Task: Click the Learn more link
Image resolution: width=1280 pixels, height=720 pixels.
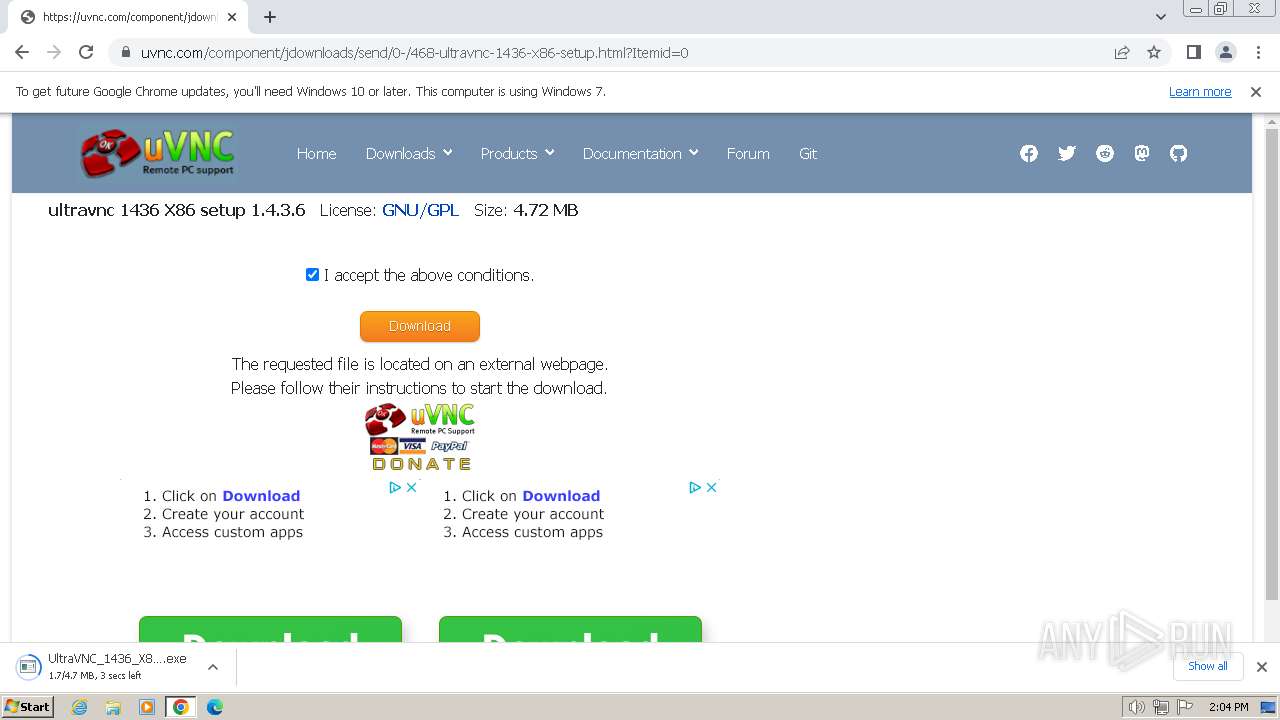Action: tap(1200, 91)
